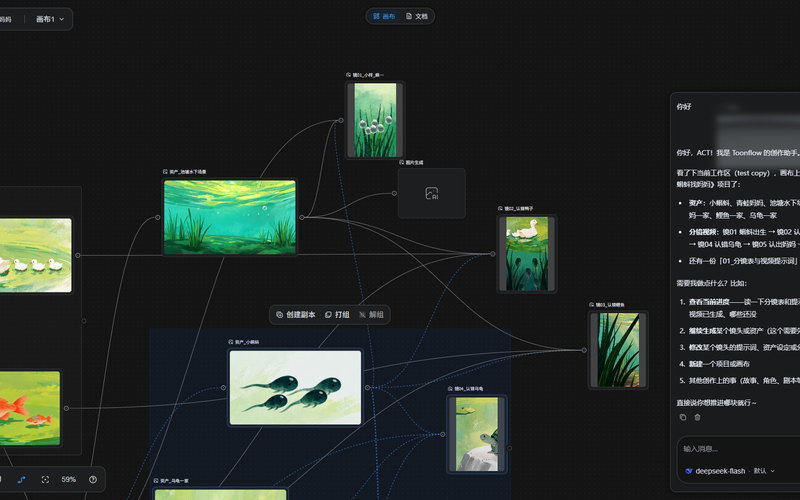Click output port of goldfish image
Viewport: 800px width, 500px height.
[x=66, y=408]
